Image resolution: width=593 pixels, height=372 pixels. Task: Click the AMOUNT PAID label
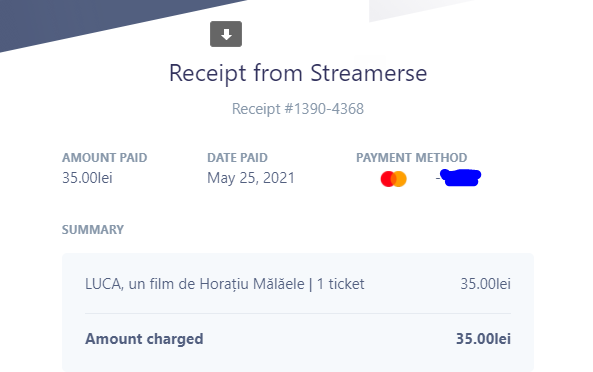click(104, 158)
